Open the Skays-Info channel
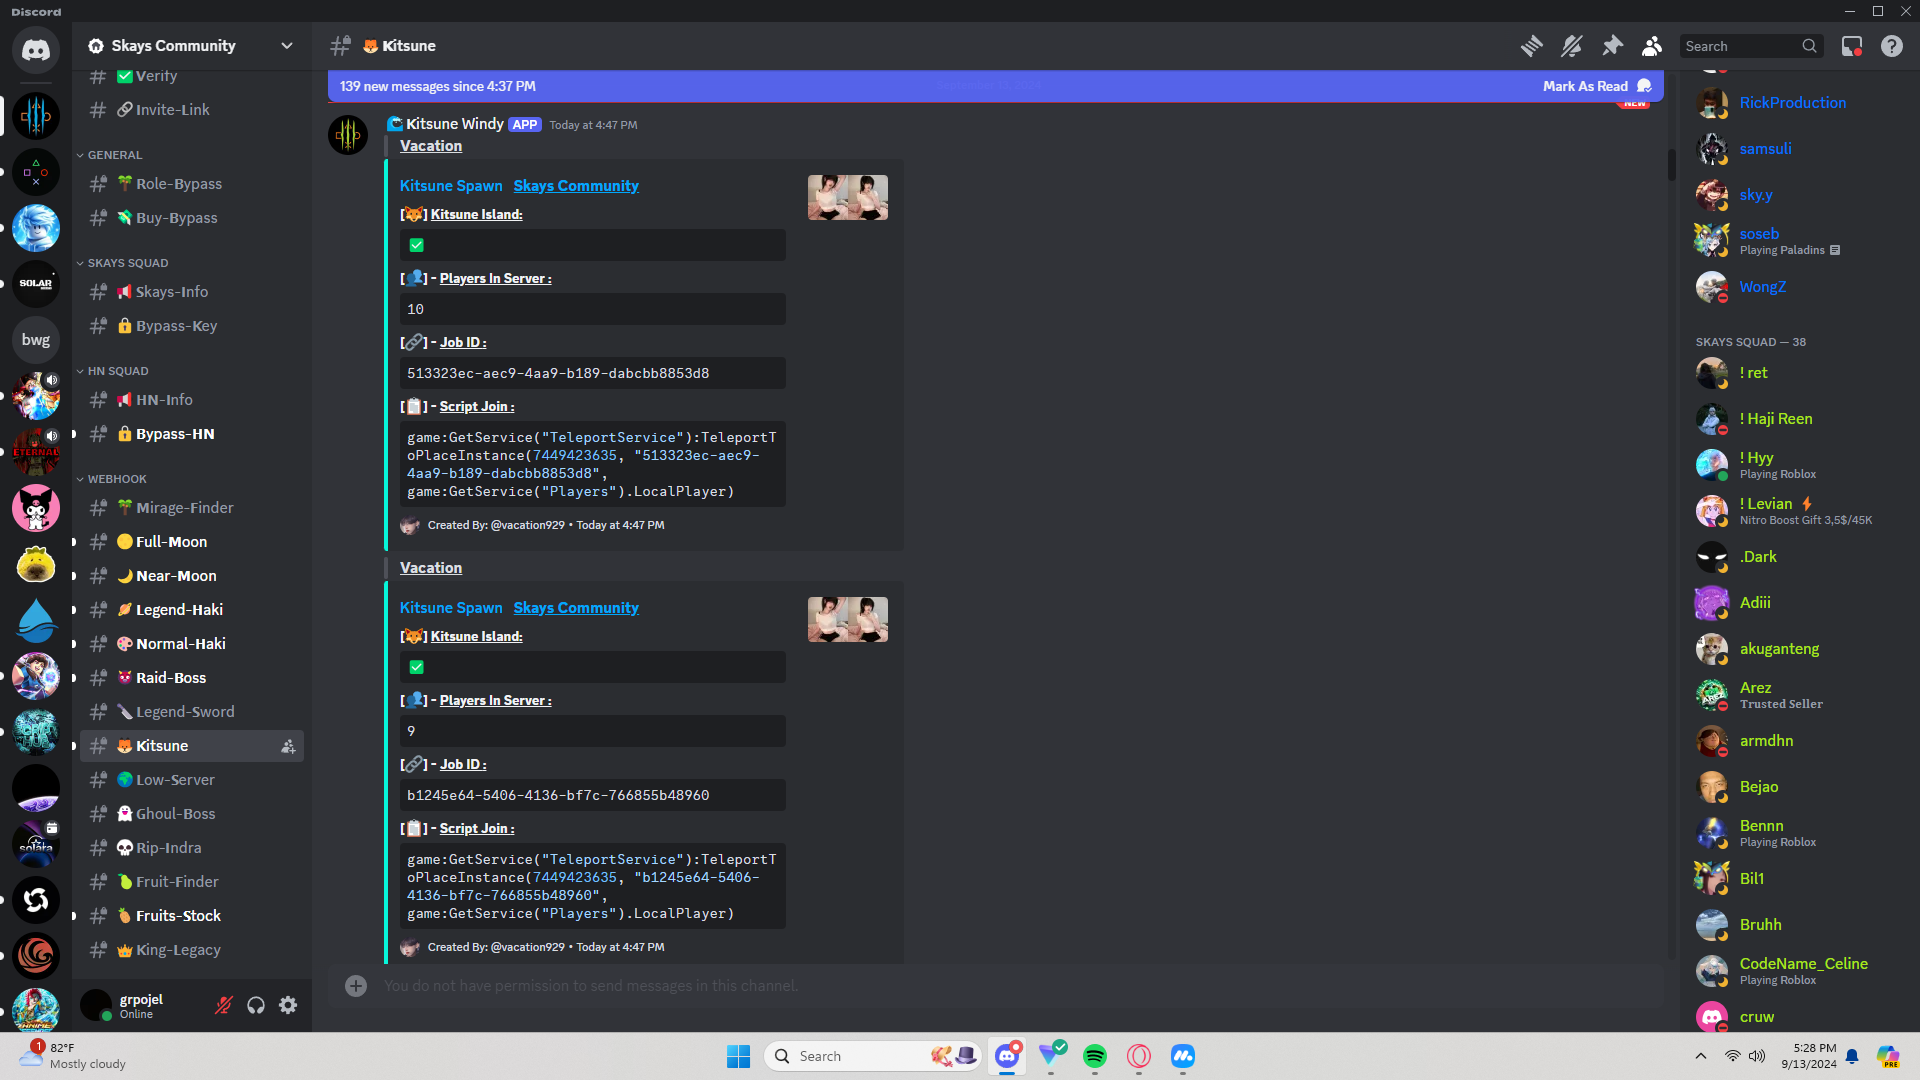Image resolution: width=1920 pixels, height=1080 pixels. [x=192, y=292]
